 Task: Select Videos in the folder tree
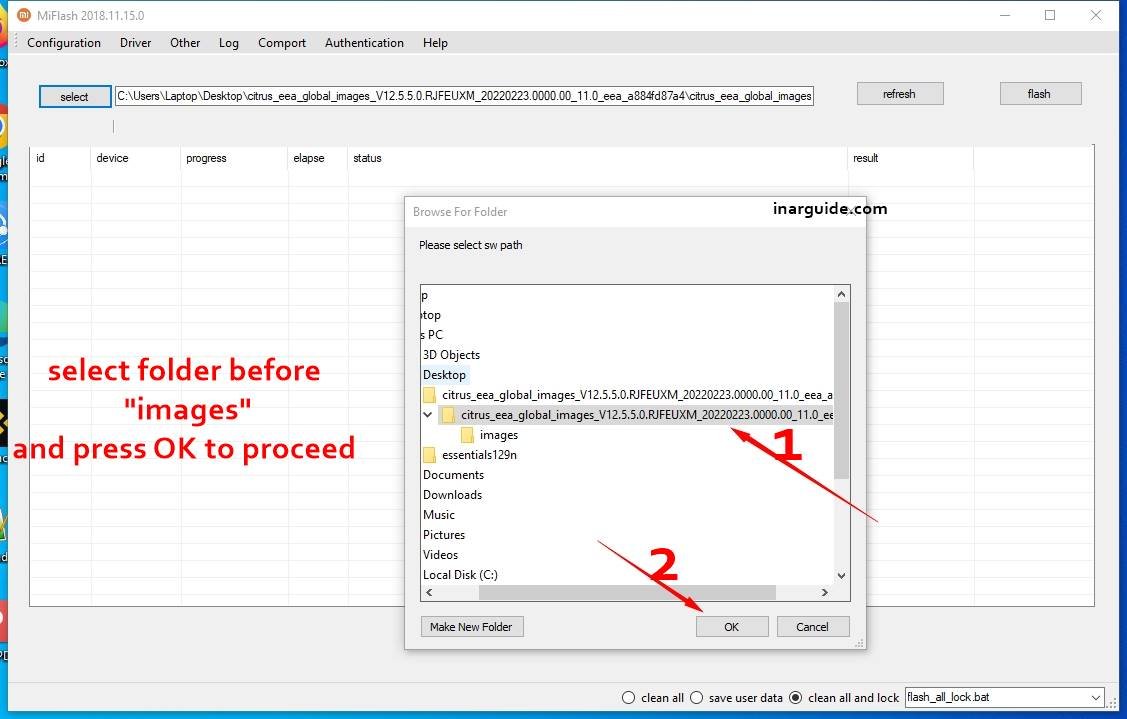pyautogui.click(x=441, y=556)
